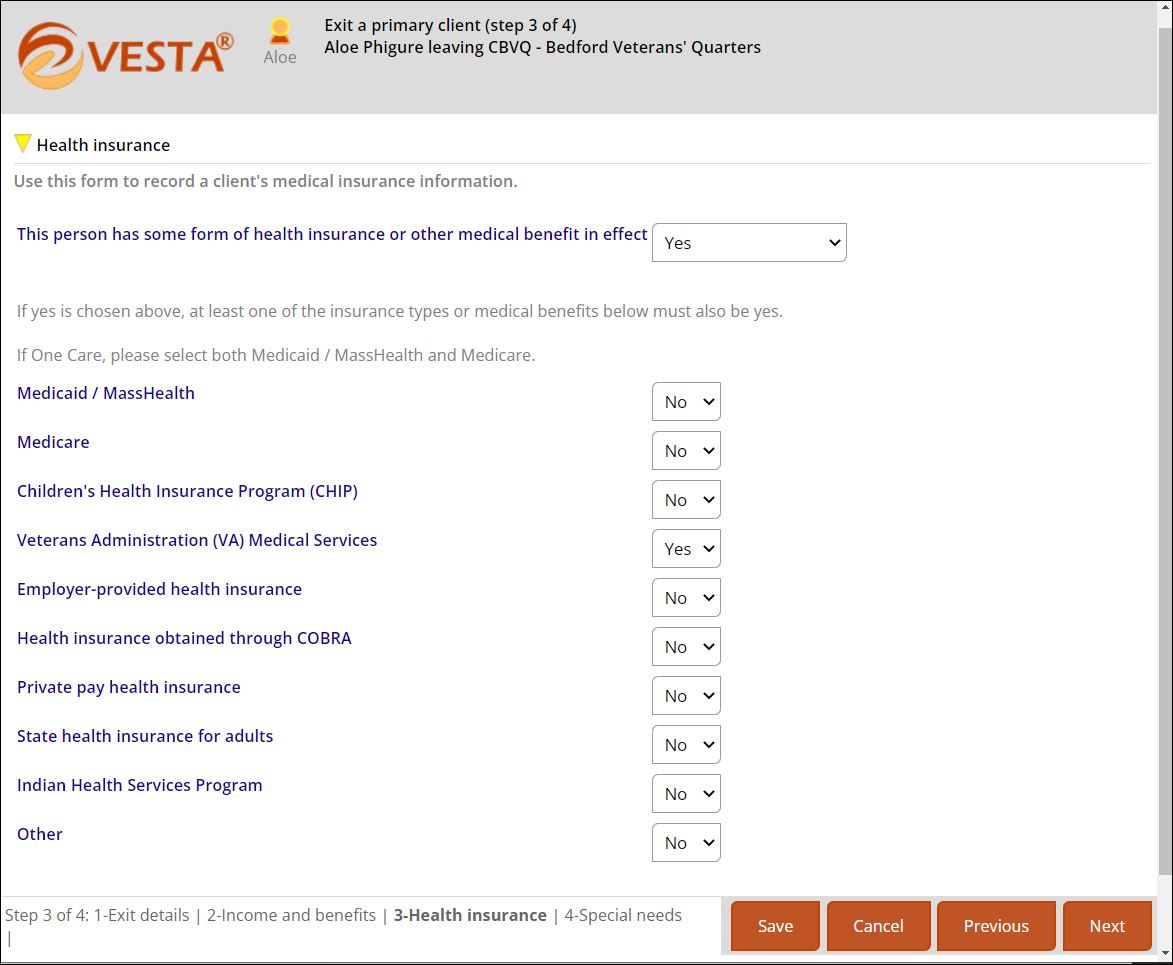Screen dimensions: 1173x965
Task: Click the Medicare label
Action: pyautogui.click(x=53, y=442)
